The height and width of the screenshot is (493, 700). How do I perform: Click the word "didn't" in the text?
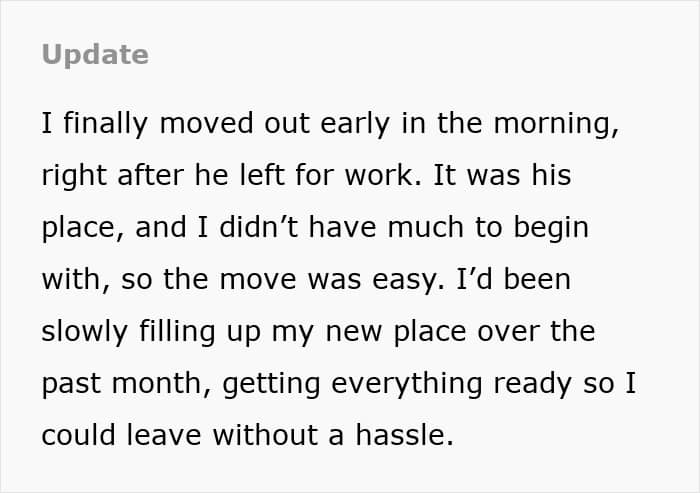pos(258,227)
